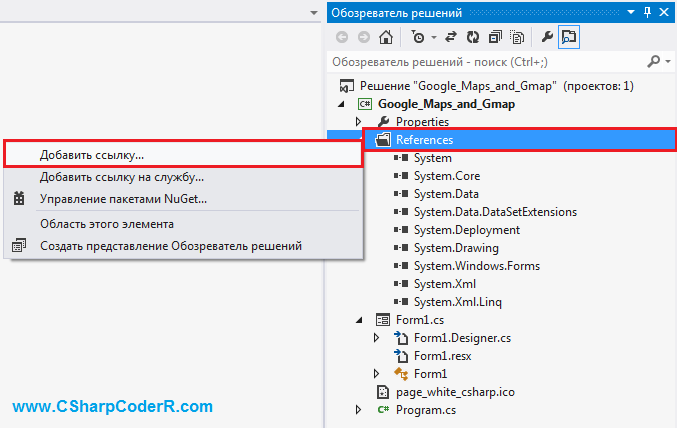Close the Solution Explorer panel

[x=664, y=12]
